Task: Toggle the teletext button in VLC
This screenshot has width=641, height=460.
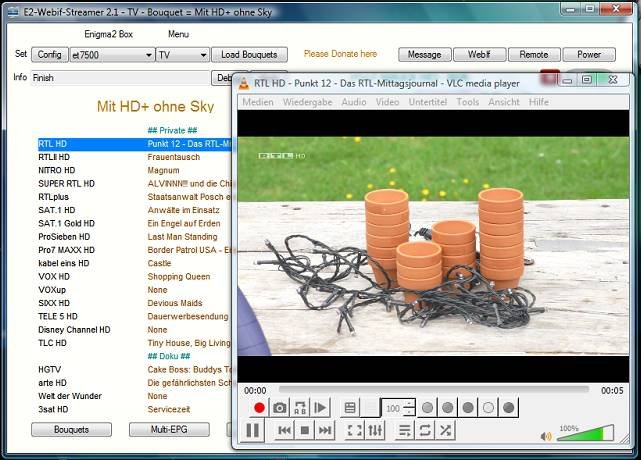Action: coord(350,408)
